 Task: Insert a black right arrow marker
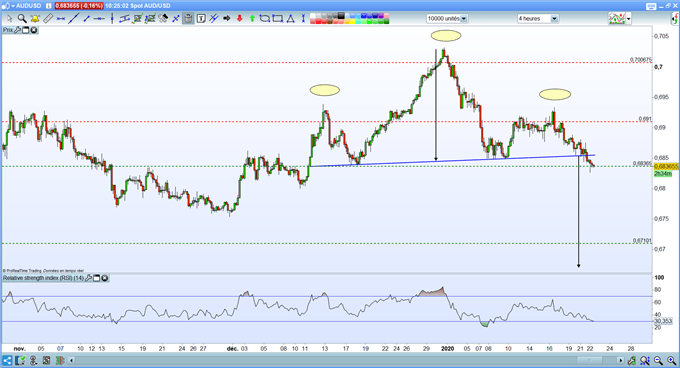(226, 19)
